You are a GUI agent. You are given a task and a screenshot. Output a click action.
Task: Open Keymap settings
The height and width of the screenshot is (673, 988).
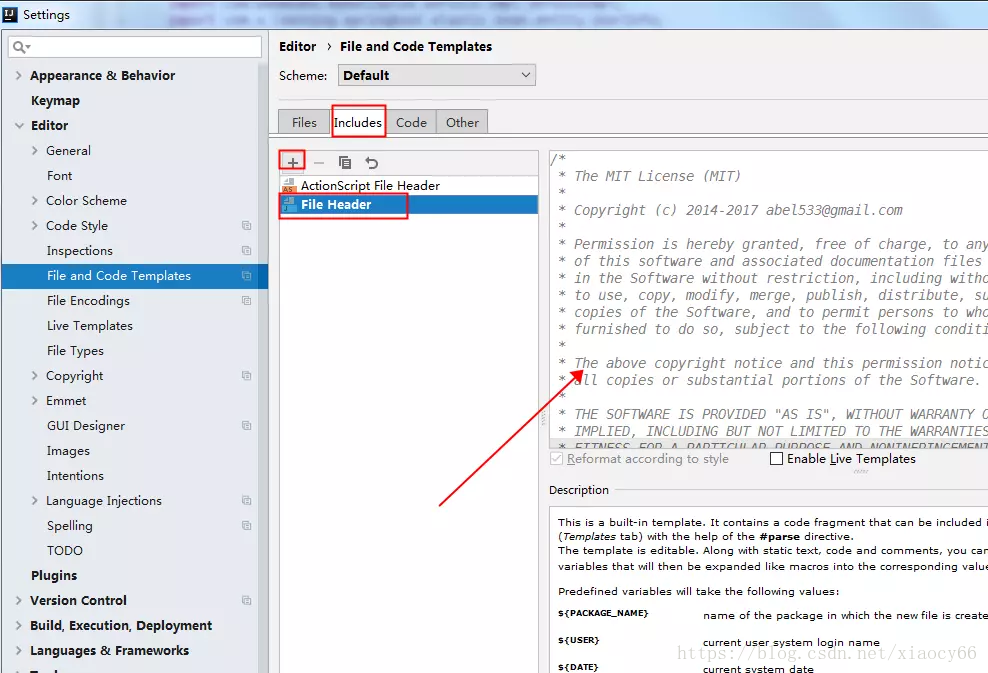click(55, 101)
